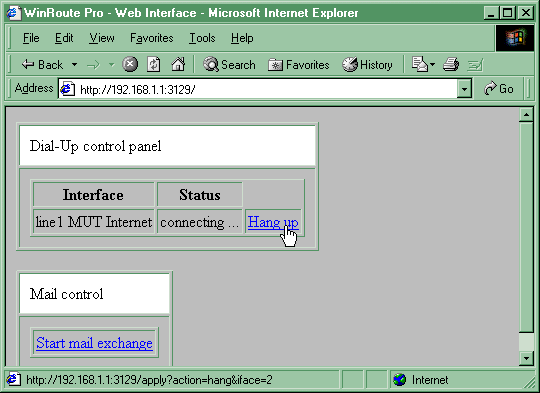Click the 'Mail control' heading
The image size is (540, 393).
(66, 294)
